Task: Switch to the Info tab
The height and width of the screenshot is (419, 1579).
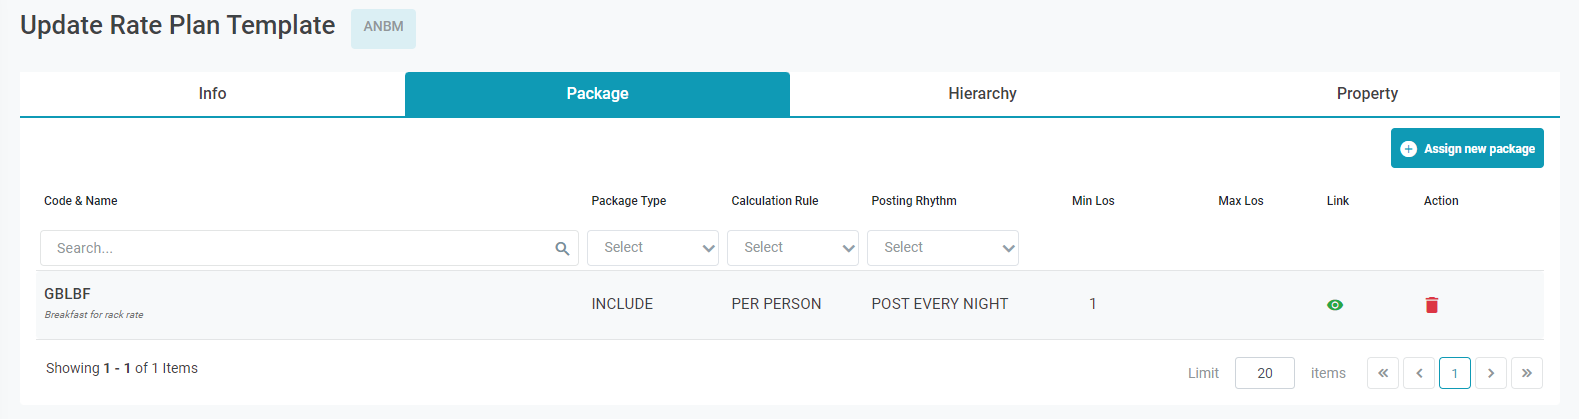Action: tap(212, 94)
